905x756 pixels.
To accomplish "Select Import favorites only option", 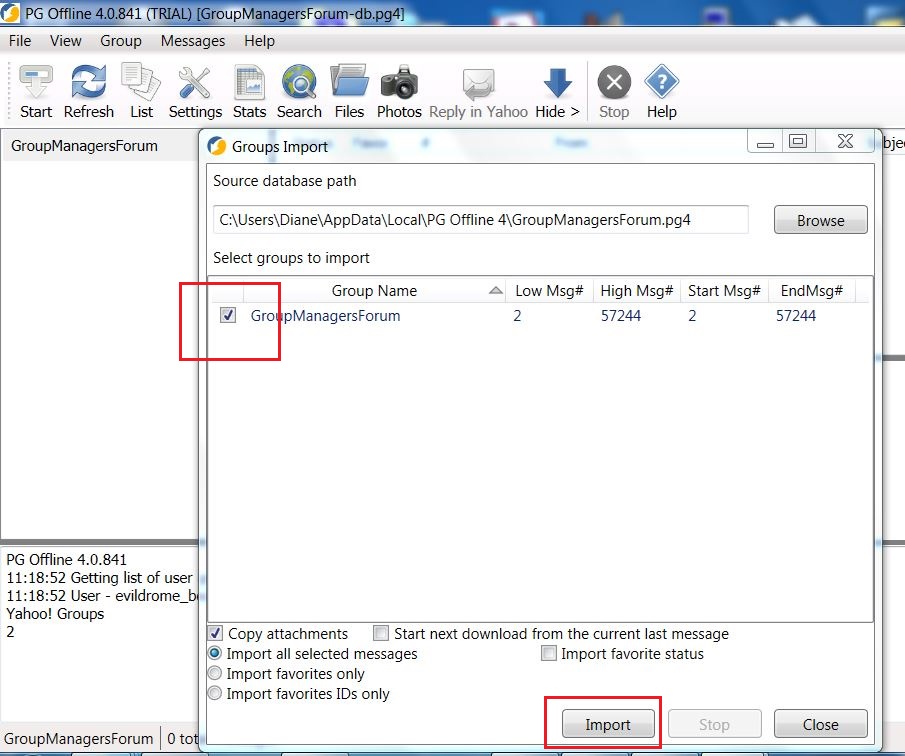I will tap(215, 673).
